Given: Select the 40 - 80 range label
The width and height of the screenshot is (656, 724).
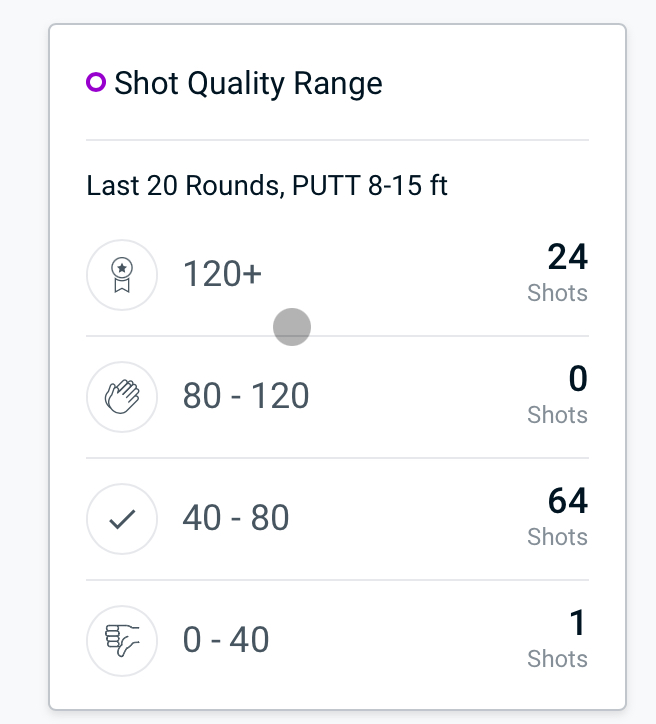Looking at the screenshot, I should 236,518.
